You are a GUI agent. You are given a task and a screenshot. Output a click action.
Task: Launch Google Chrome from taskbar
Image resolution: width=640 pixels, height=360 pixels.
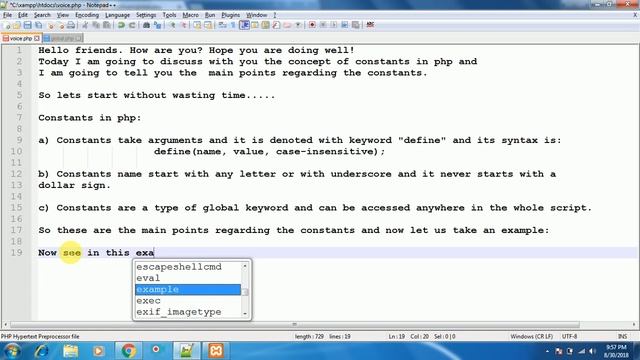[129, 351]
